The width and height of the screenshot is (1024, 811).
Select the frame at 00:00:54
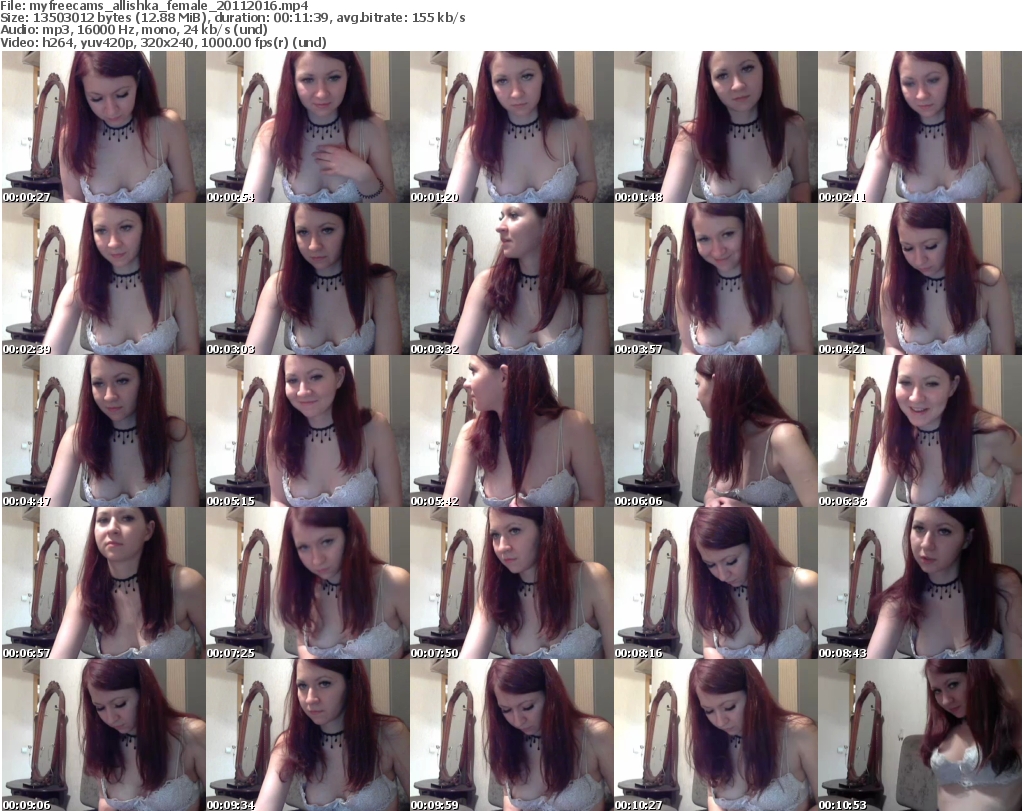tap(307, 127)
